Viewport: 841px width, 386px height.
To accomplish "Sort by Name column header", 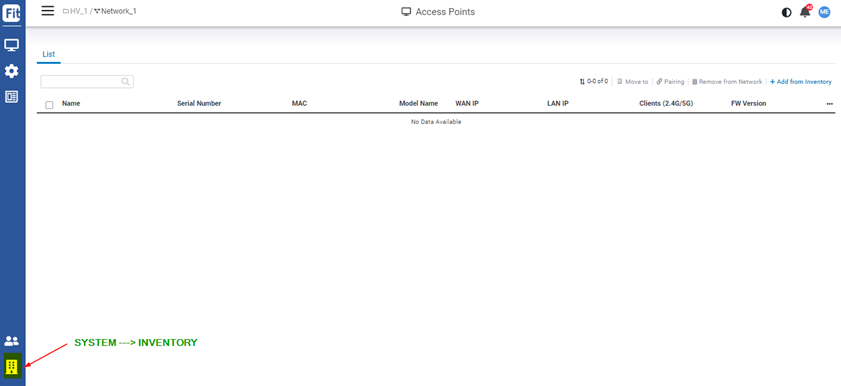I will (71, 103).
